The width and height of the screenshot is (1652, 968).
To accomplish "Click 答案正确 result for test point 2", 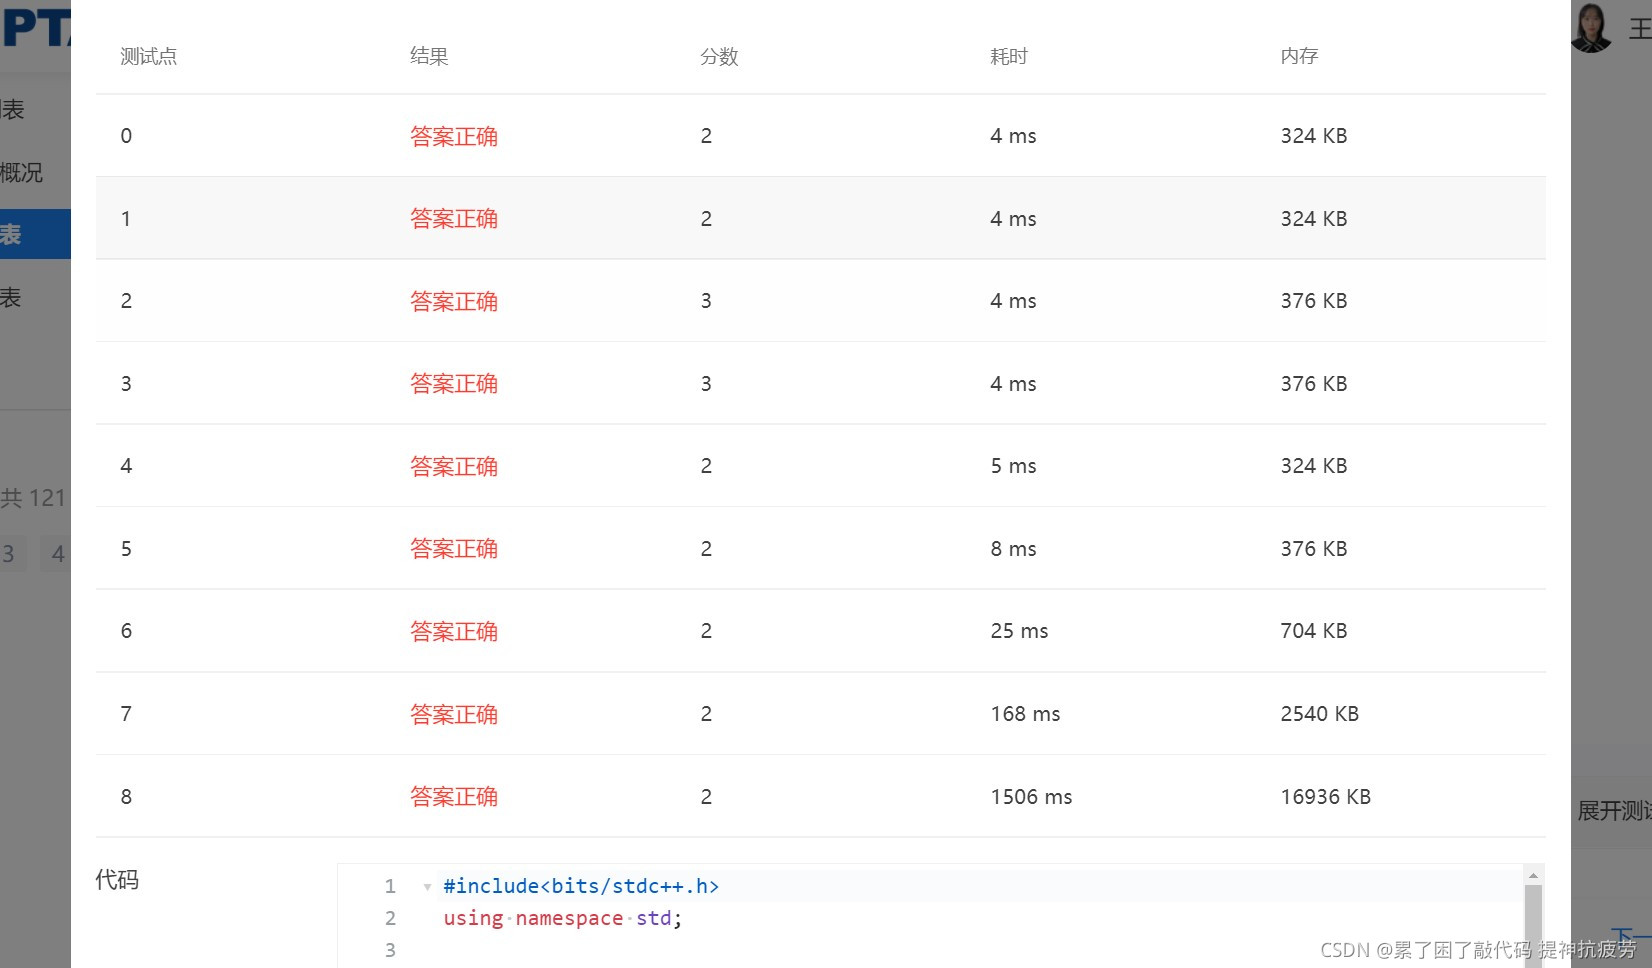I will tap(454, 301).
